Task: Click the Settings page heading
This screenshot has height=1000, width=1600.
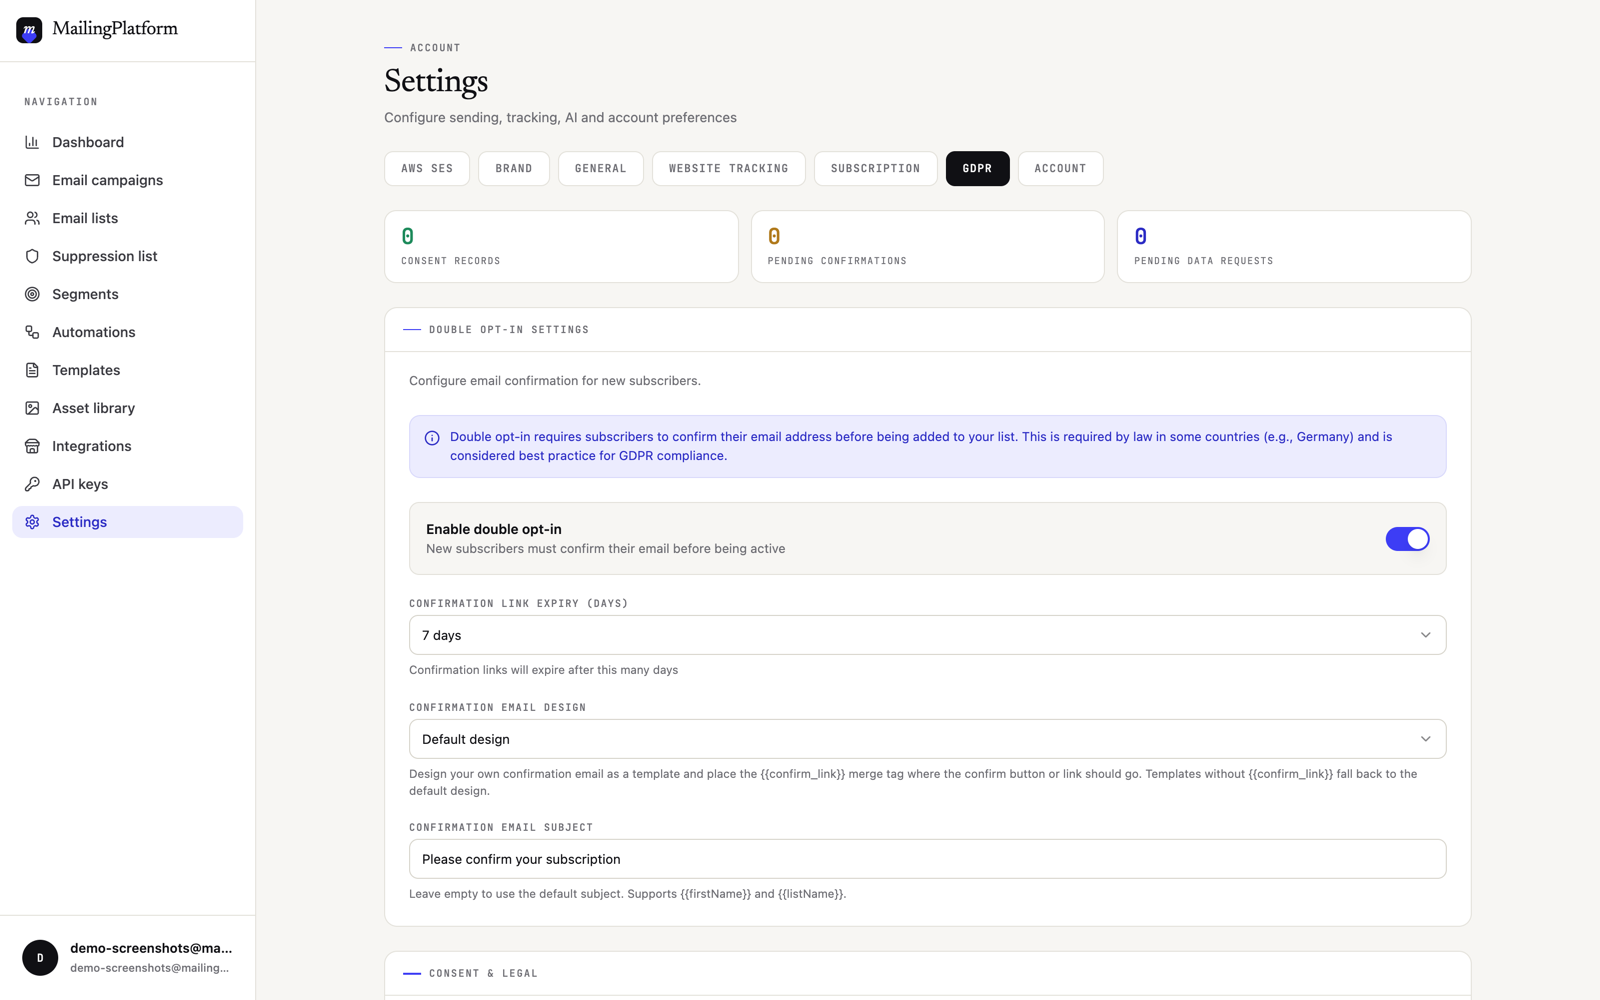Action: (x=436, y=81)
